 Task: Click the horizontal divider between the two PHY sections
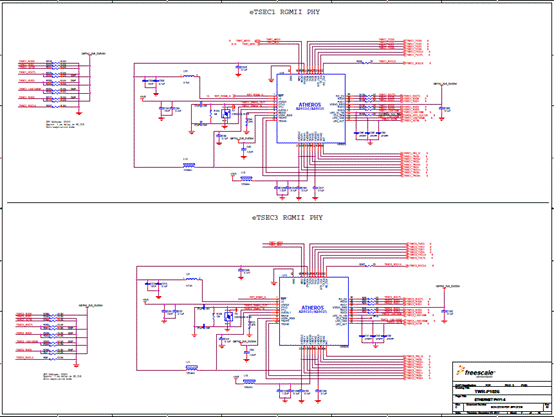[x=278, y=203]
